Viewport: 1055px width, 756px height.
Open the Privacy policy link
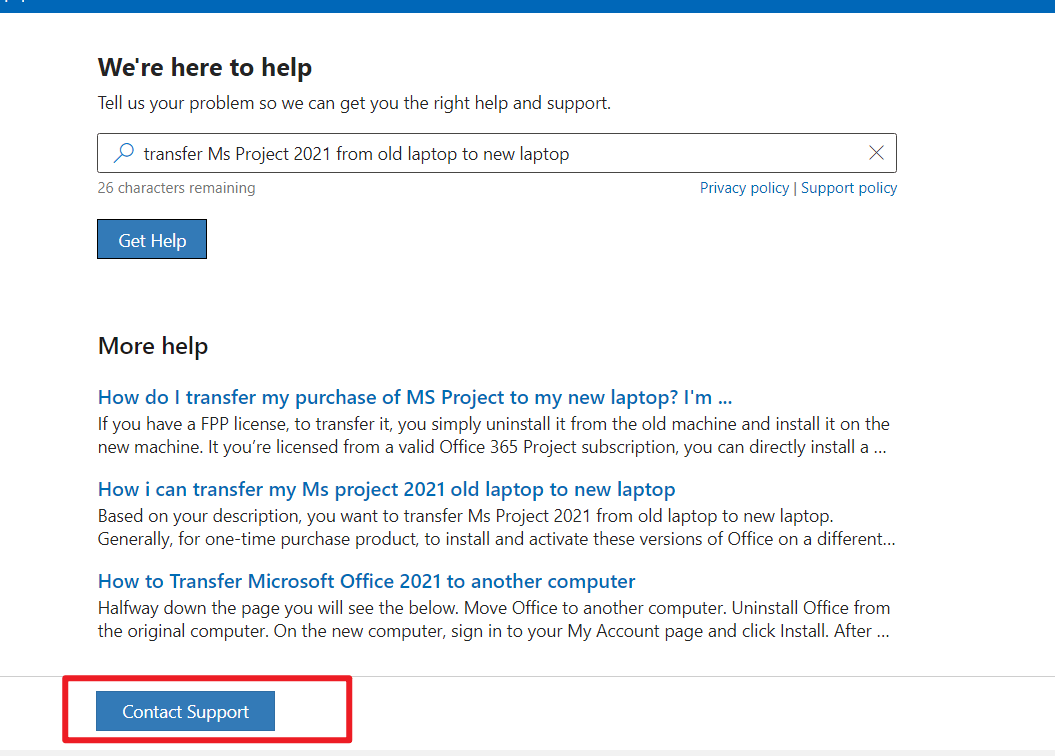point(744,188)
